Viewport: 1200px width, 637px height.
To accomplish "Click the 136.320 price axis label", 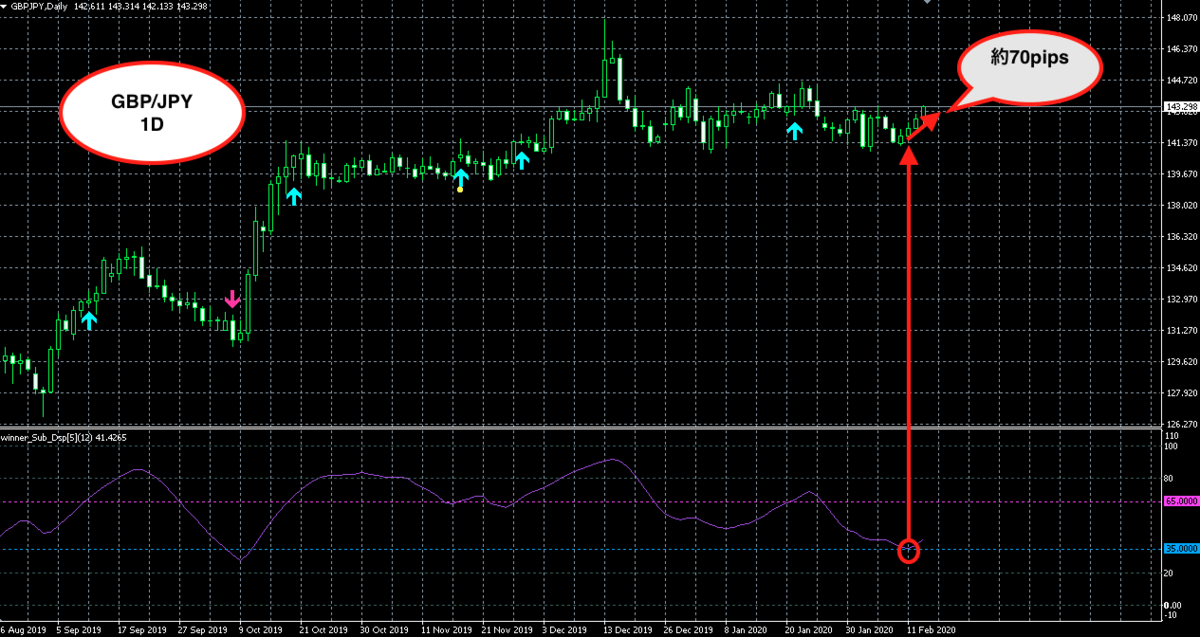I will click(x=1181, y=237).
